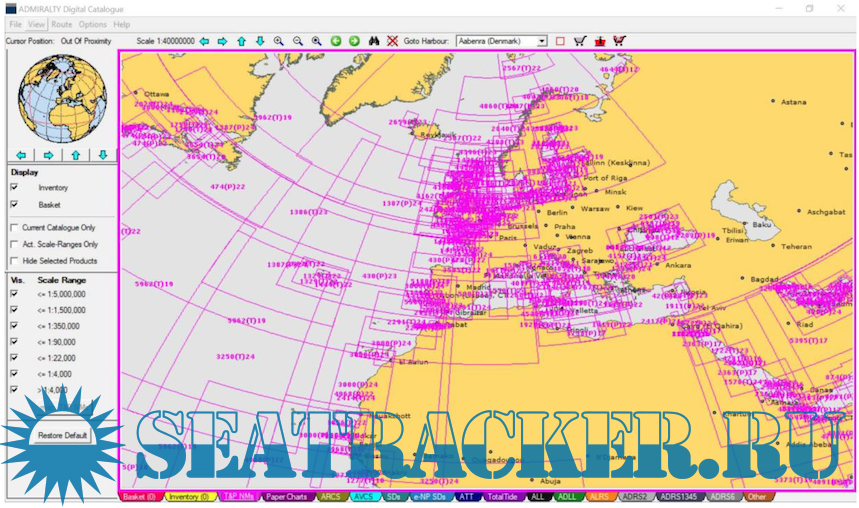This screenshot has width=859, height=508.
Task: Check Hide Selected Products option
Action: click(x=15, y=260)
